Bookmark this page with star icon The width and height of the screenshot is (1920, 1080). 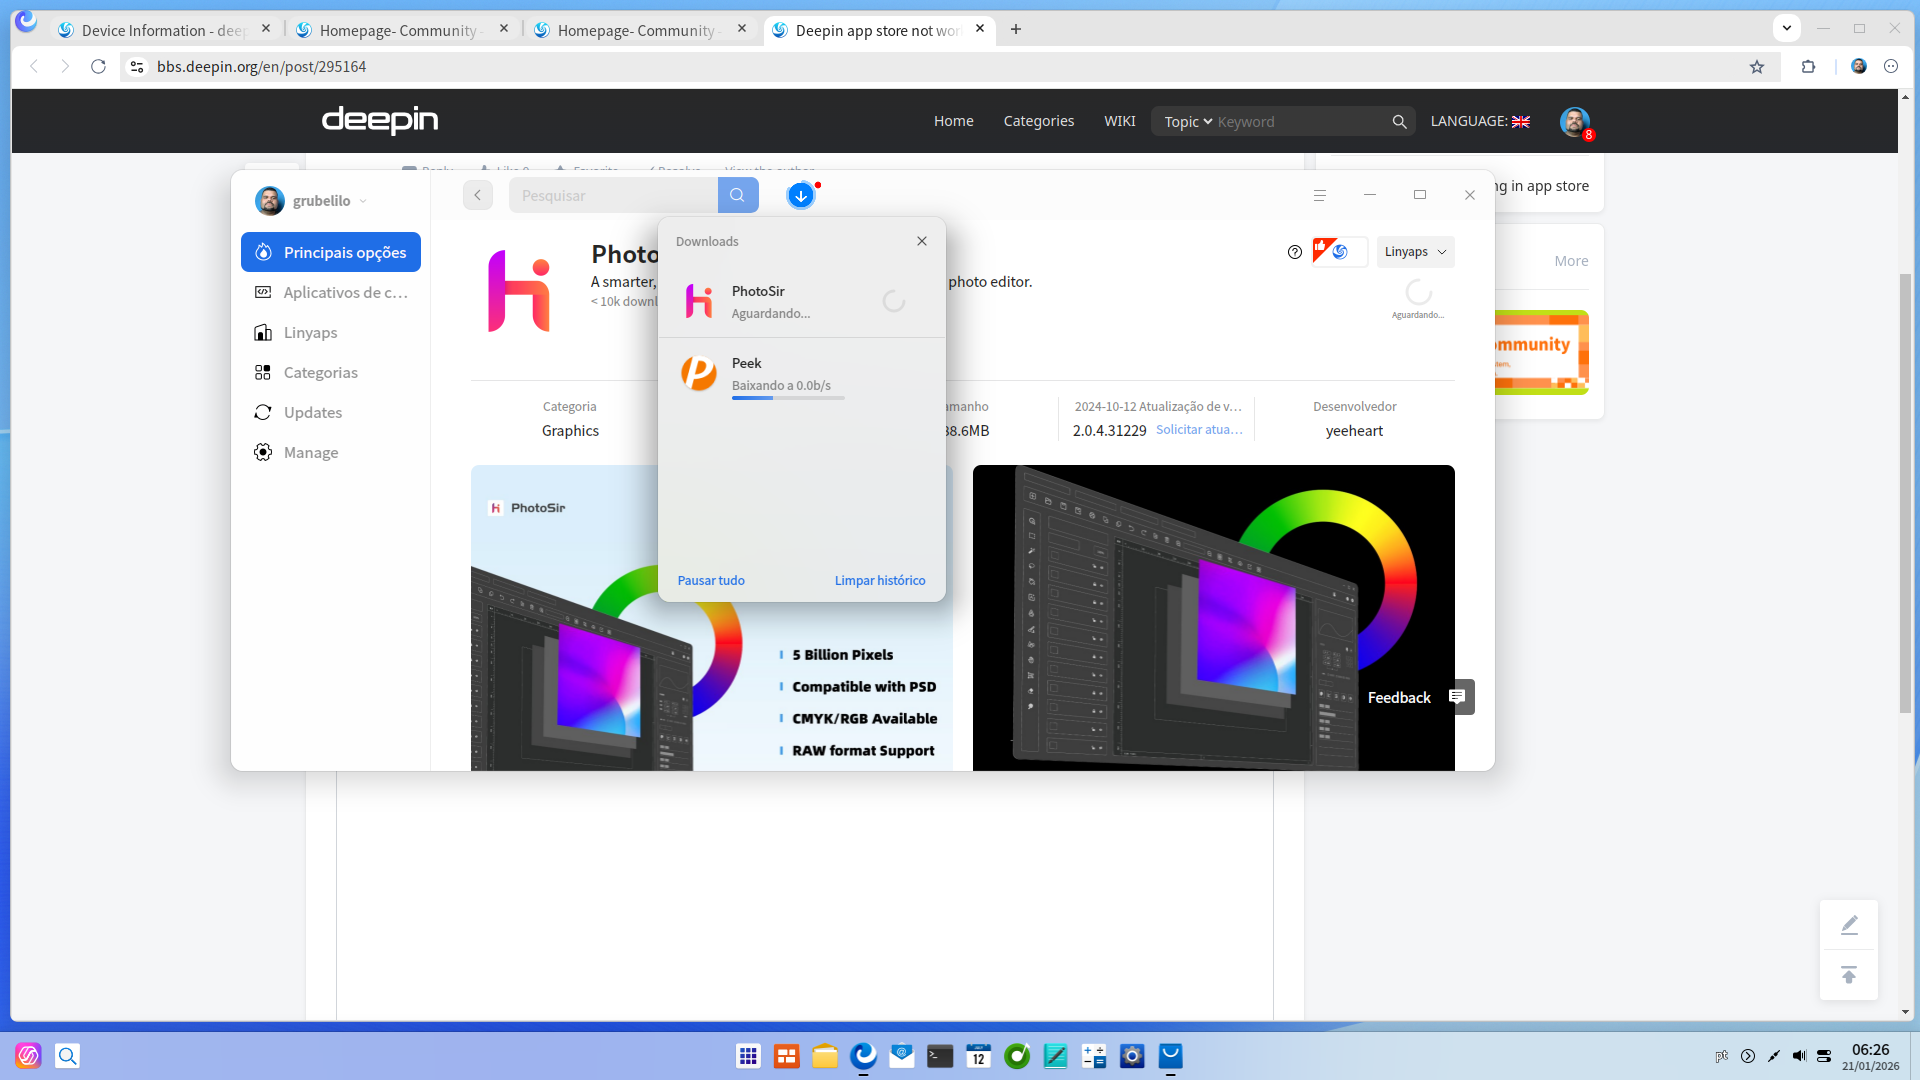tap(1757, 67)
